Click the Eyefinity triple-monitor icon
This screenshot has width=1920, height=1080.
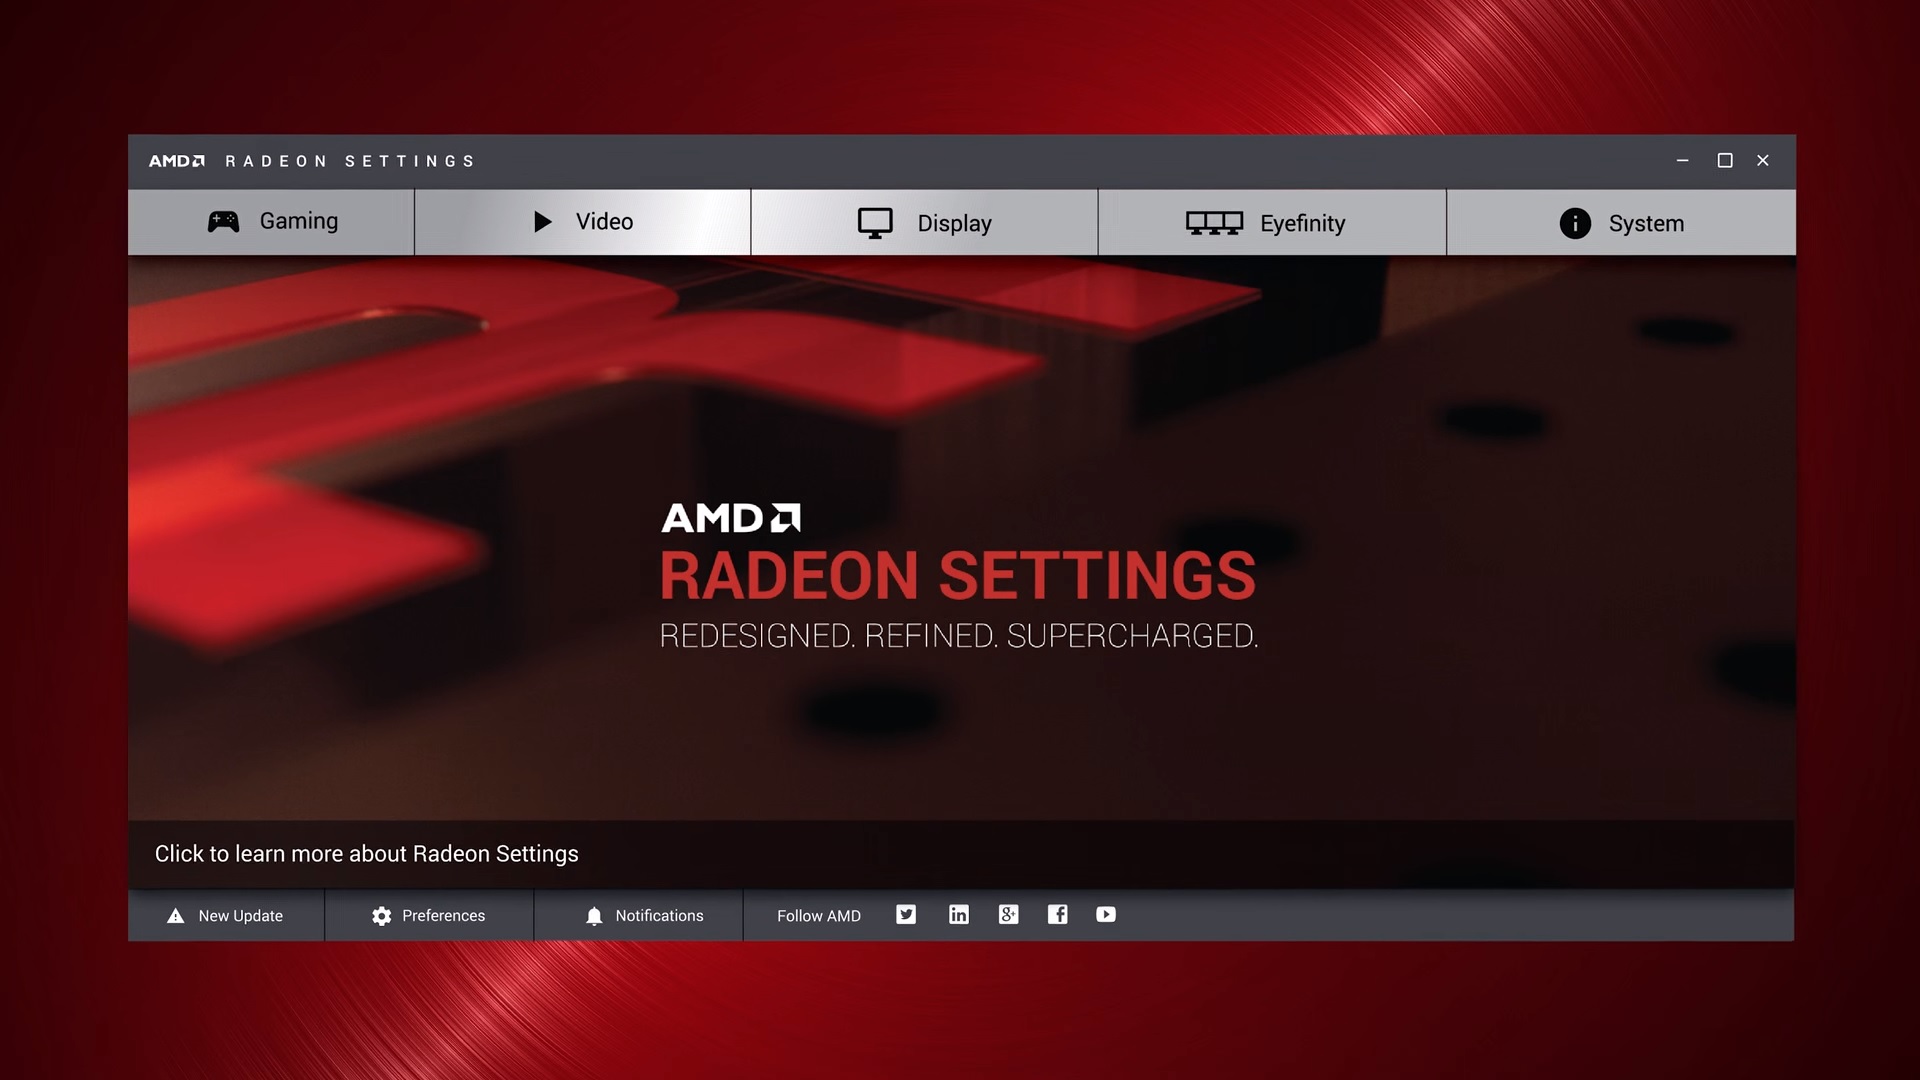[x=1214, y=223]
